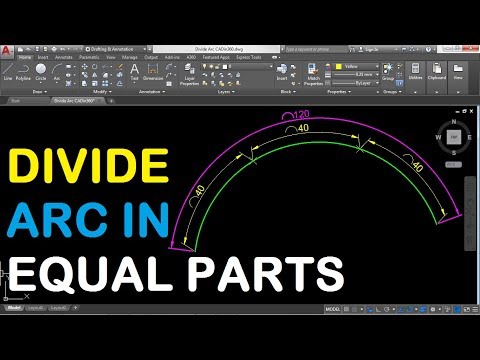The height and width of the screenshot is (360, 480).
Task: Expand the Draw panel dropdown
Action: pos(40,92)
